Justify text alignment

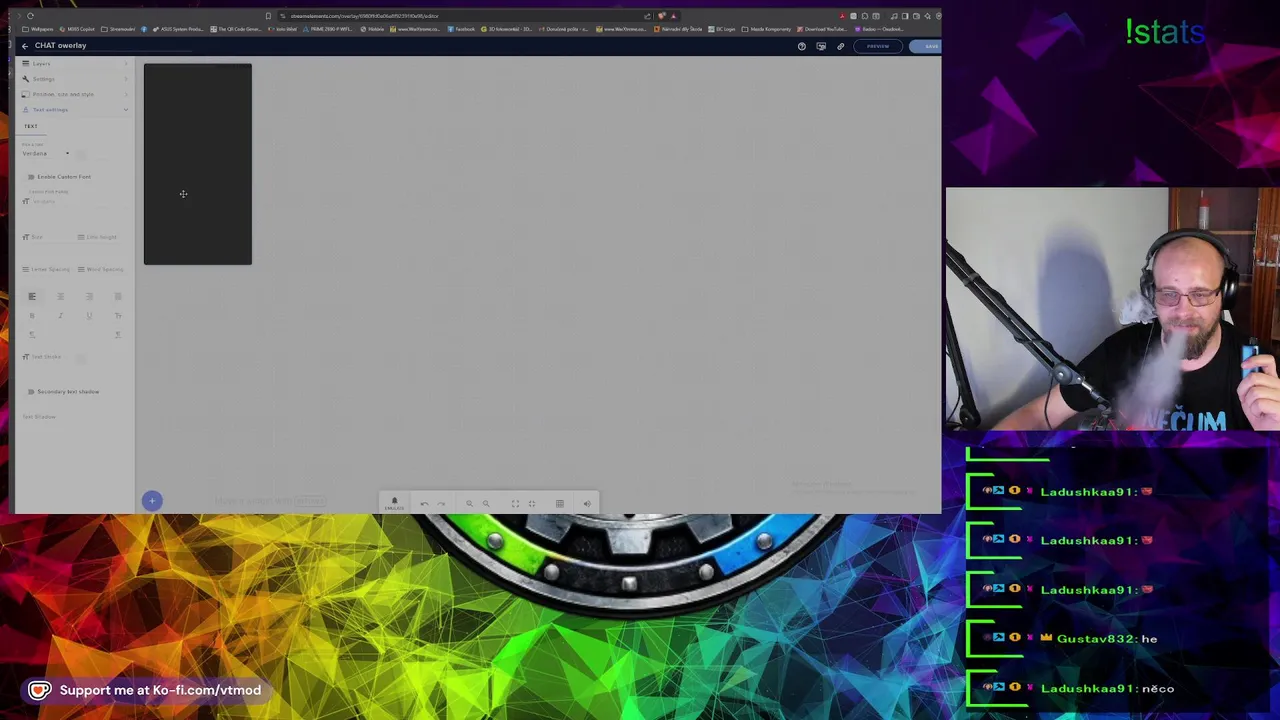(x=118, y=297)
